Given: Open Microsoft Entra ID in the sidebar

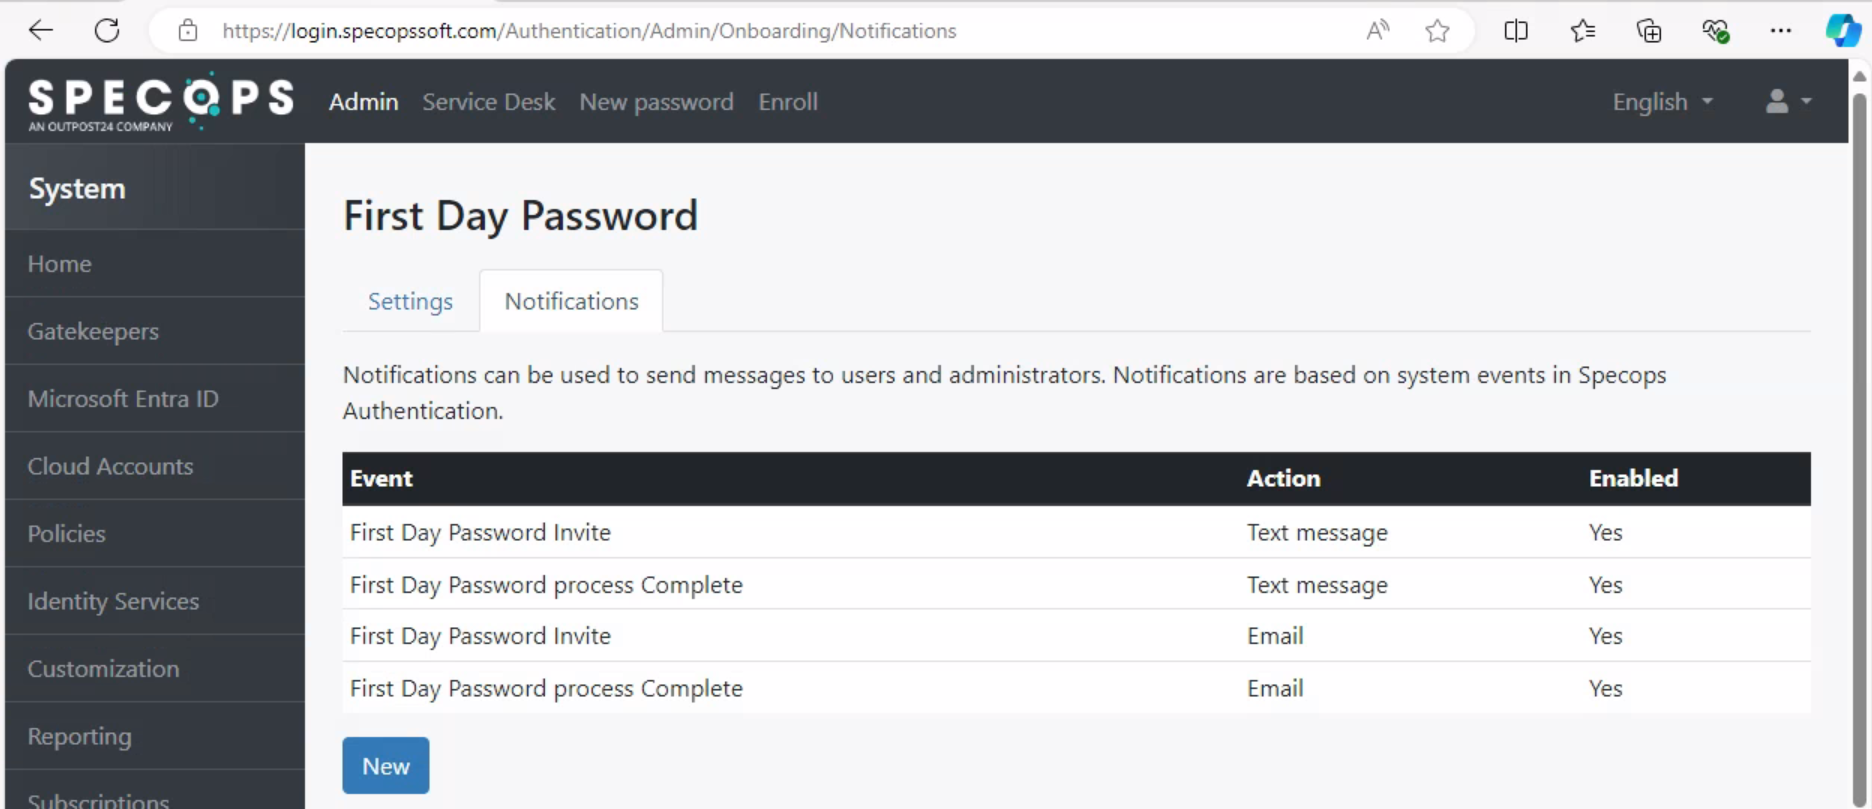Looking at the screenshot, I should (155, 399).
